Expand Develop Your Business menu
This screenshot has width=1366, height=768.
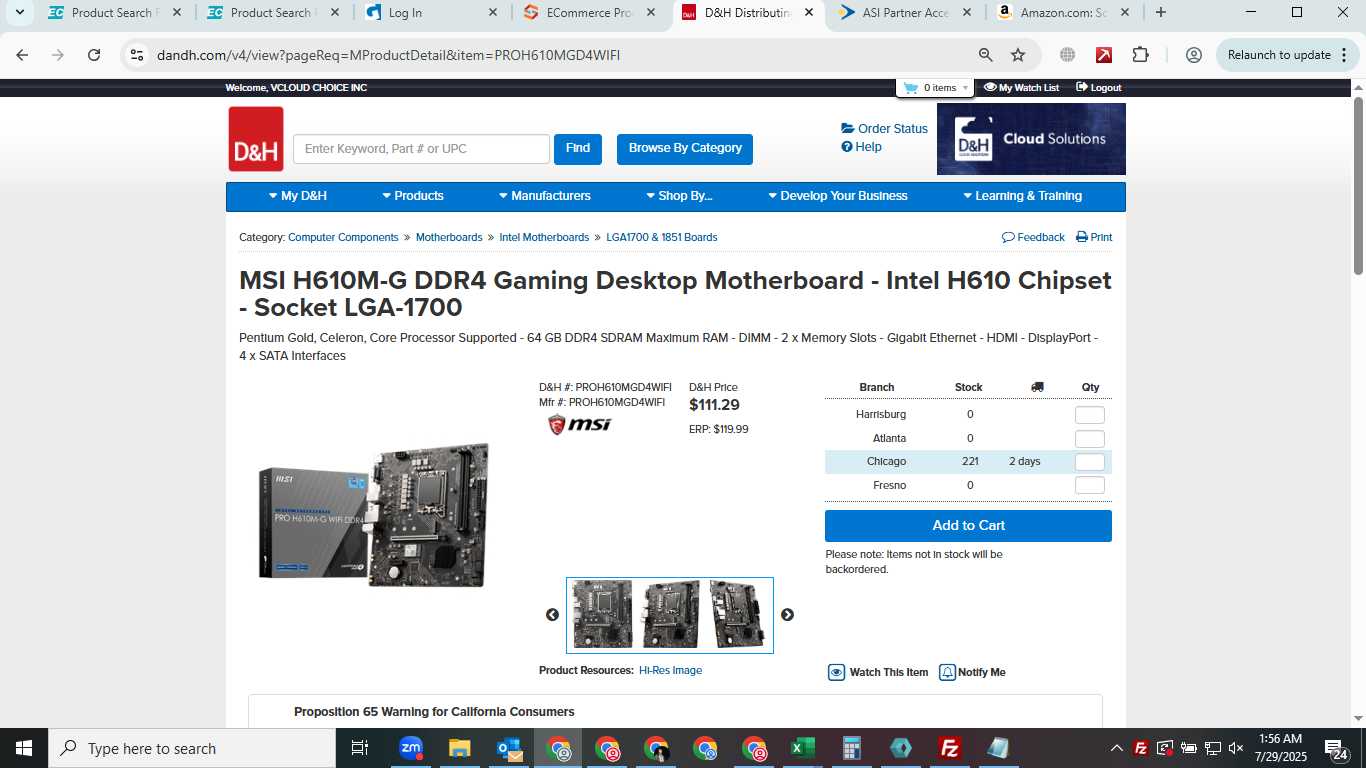point(838,196)
